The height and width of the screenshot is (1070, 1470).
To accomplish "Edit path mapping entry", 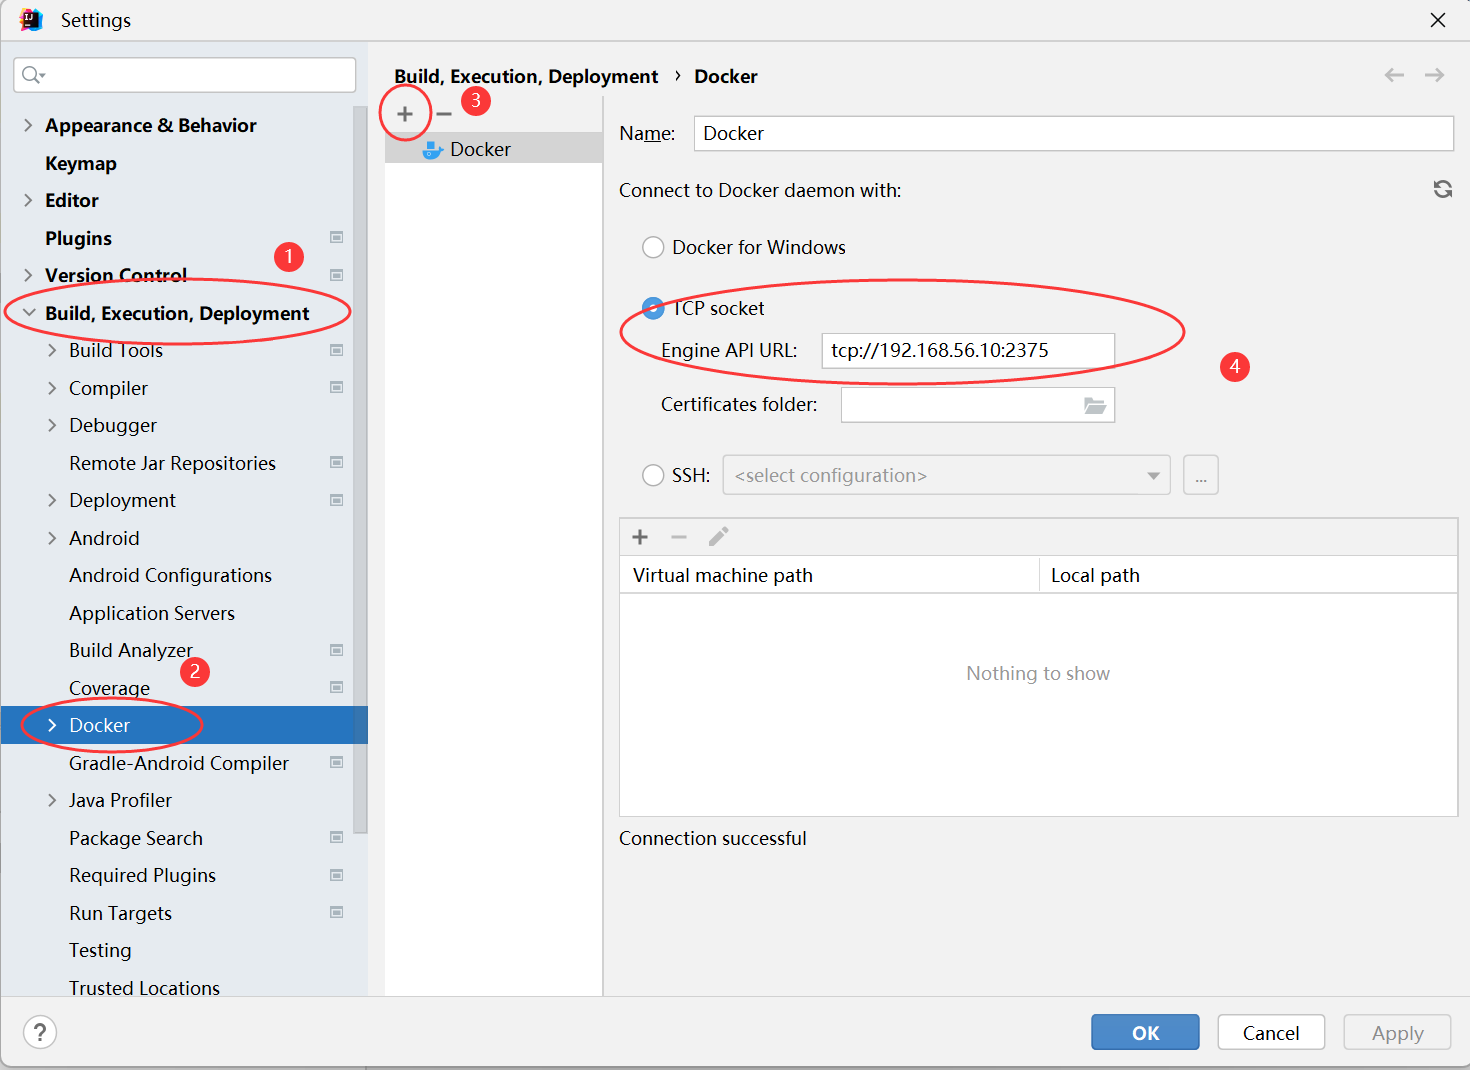I will [x=718, y=537].
